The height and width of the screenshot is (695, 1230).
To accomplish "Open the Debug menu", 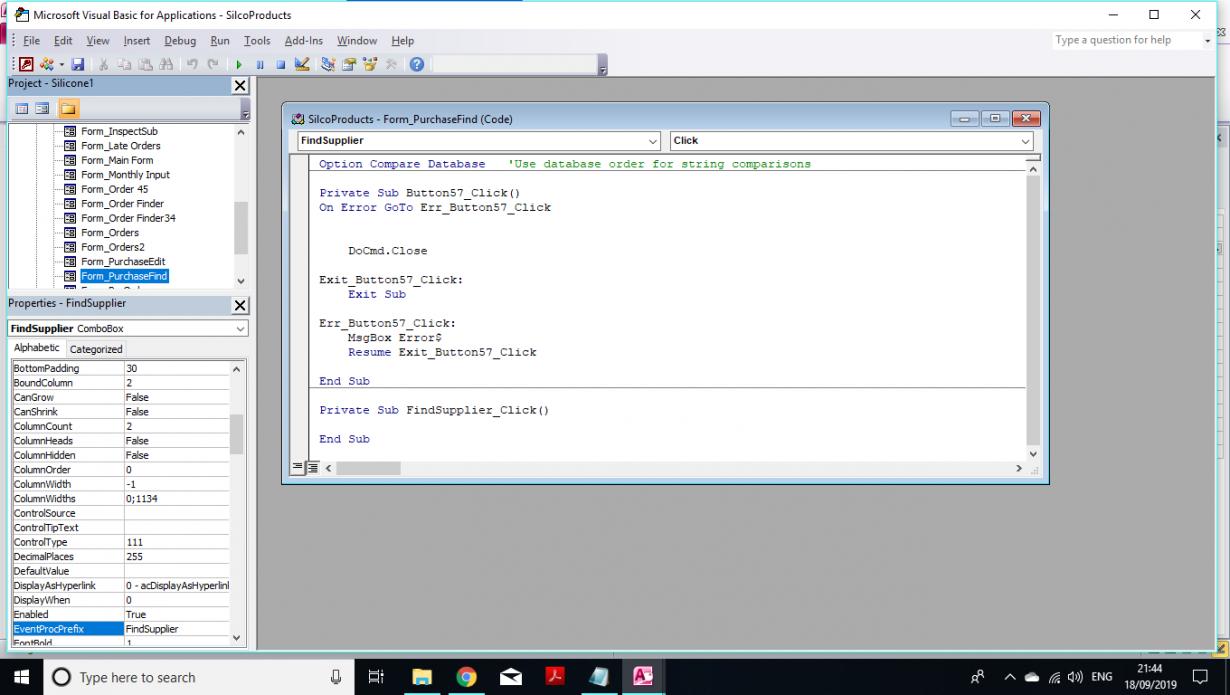I will tap(180, 41).
